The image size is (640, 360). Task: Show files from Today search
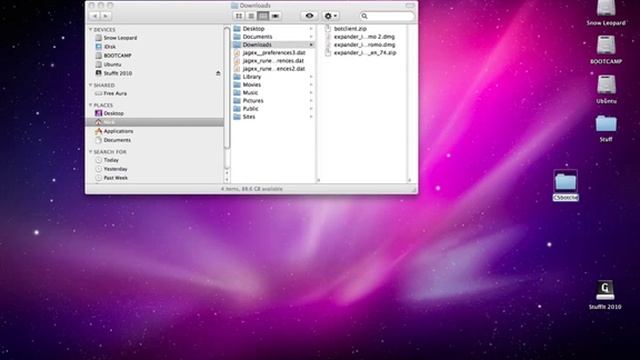(107, 160)
